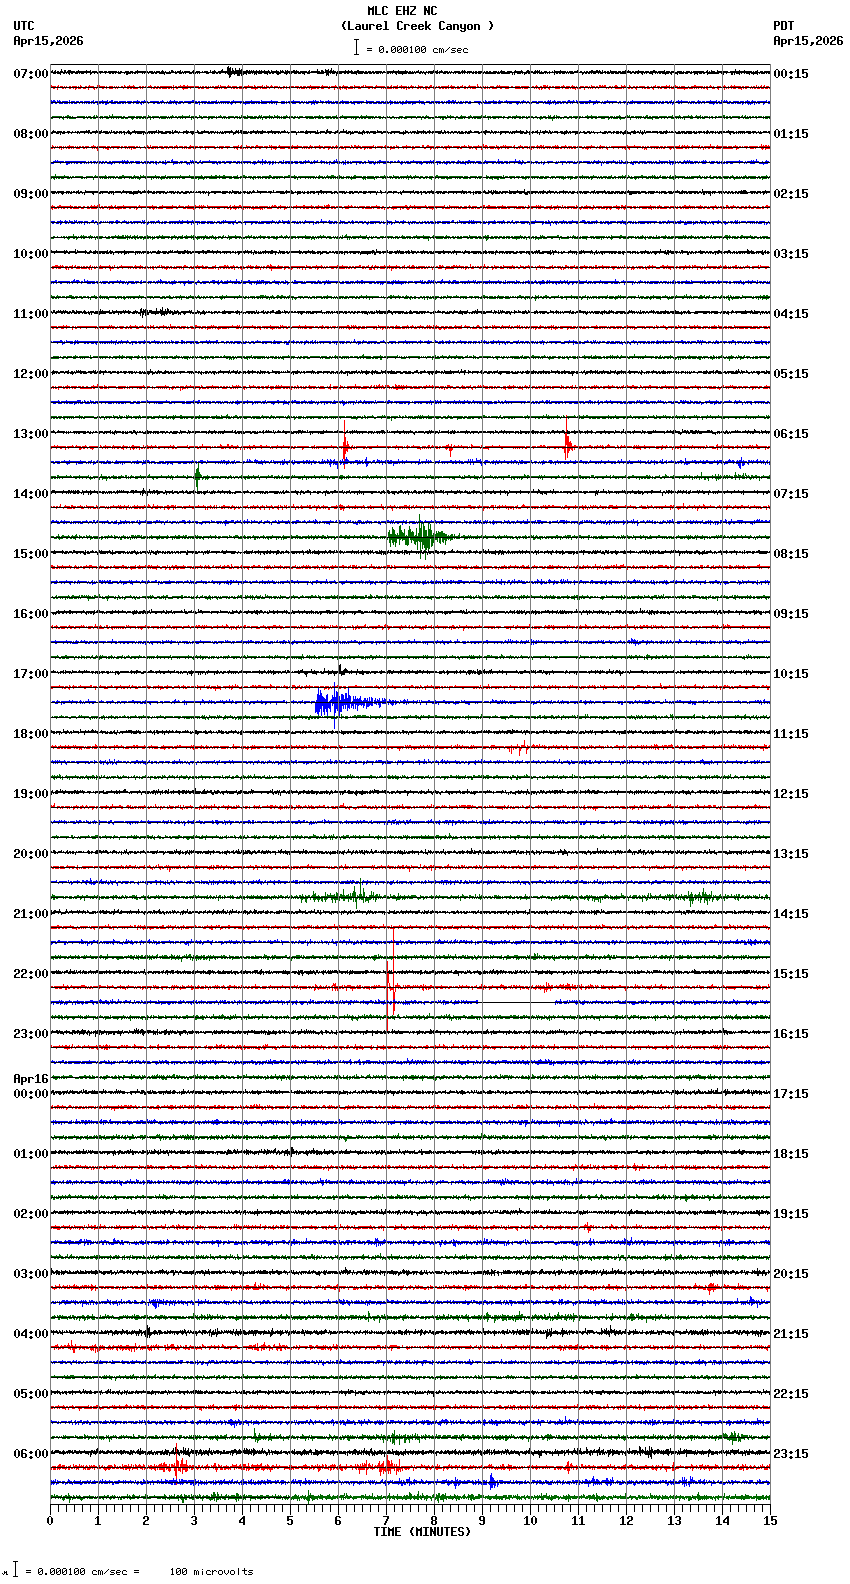
Task: Click the 17:00 UTC time label
Action: point(31,674)
